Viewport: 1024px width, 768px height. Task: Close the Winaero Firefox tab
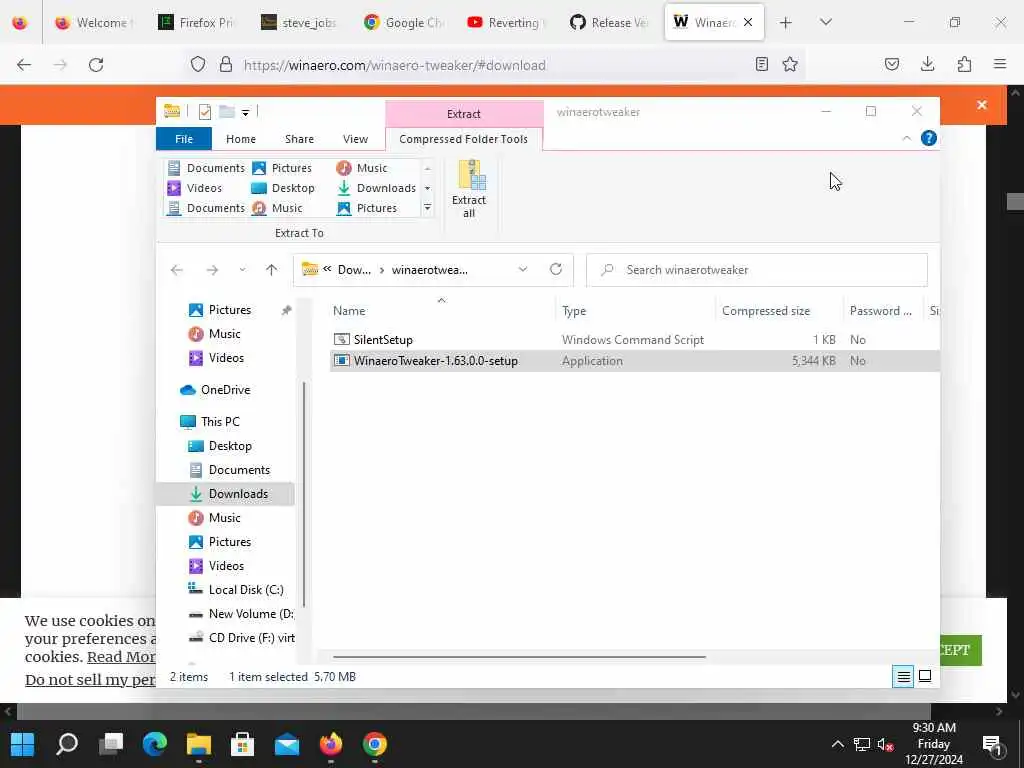(x=748, y=22)
